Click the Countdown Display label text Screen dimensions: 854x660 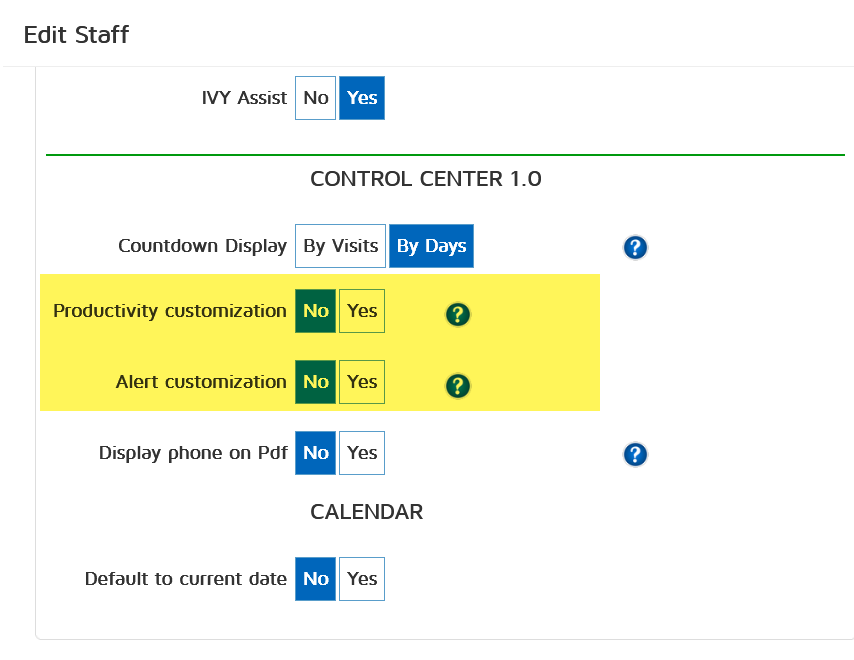(x=202, y=246)
